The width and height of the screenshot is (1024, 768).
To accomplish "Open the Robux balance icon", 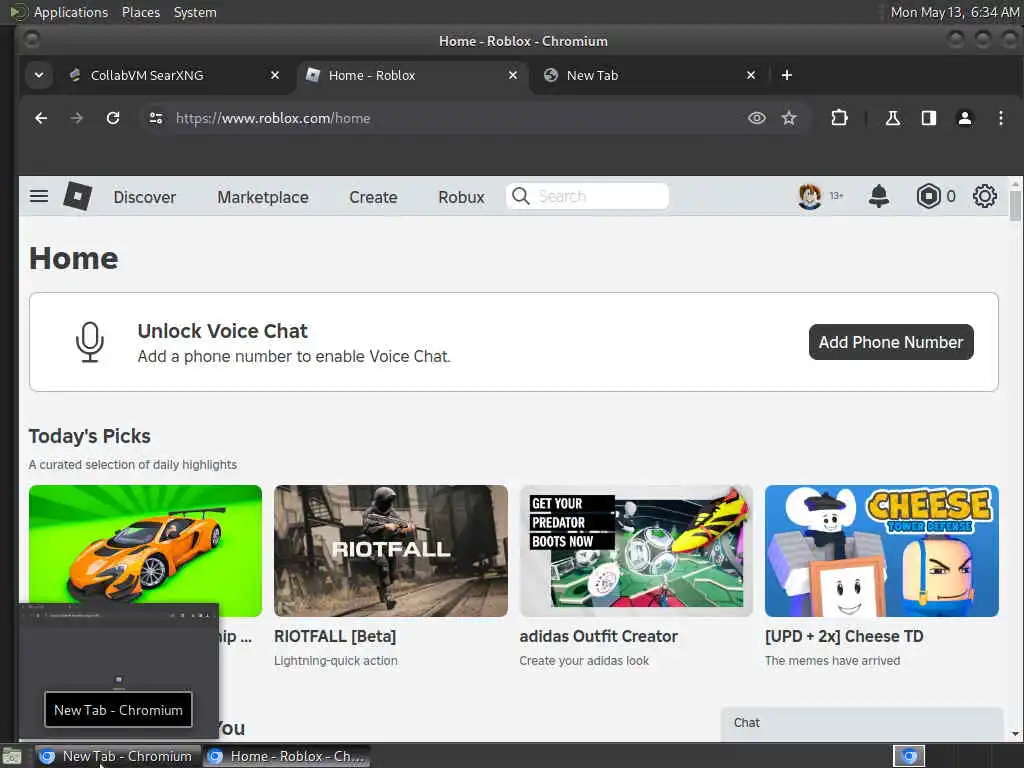I will pyautogui.click(x=928, y=196).
